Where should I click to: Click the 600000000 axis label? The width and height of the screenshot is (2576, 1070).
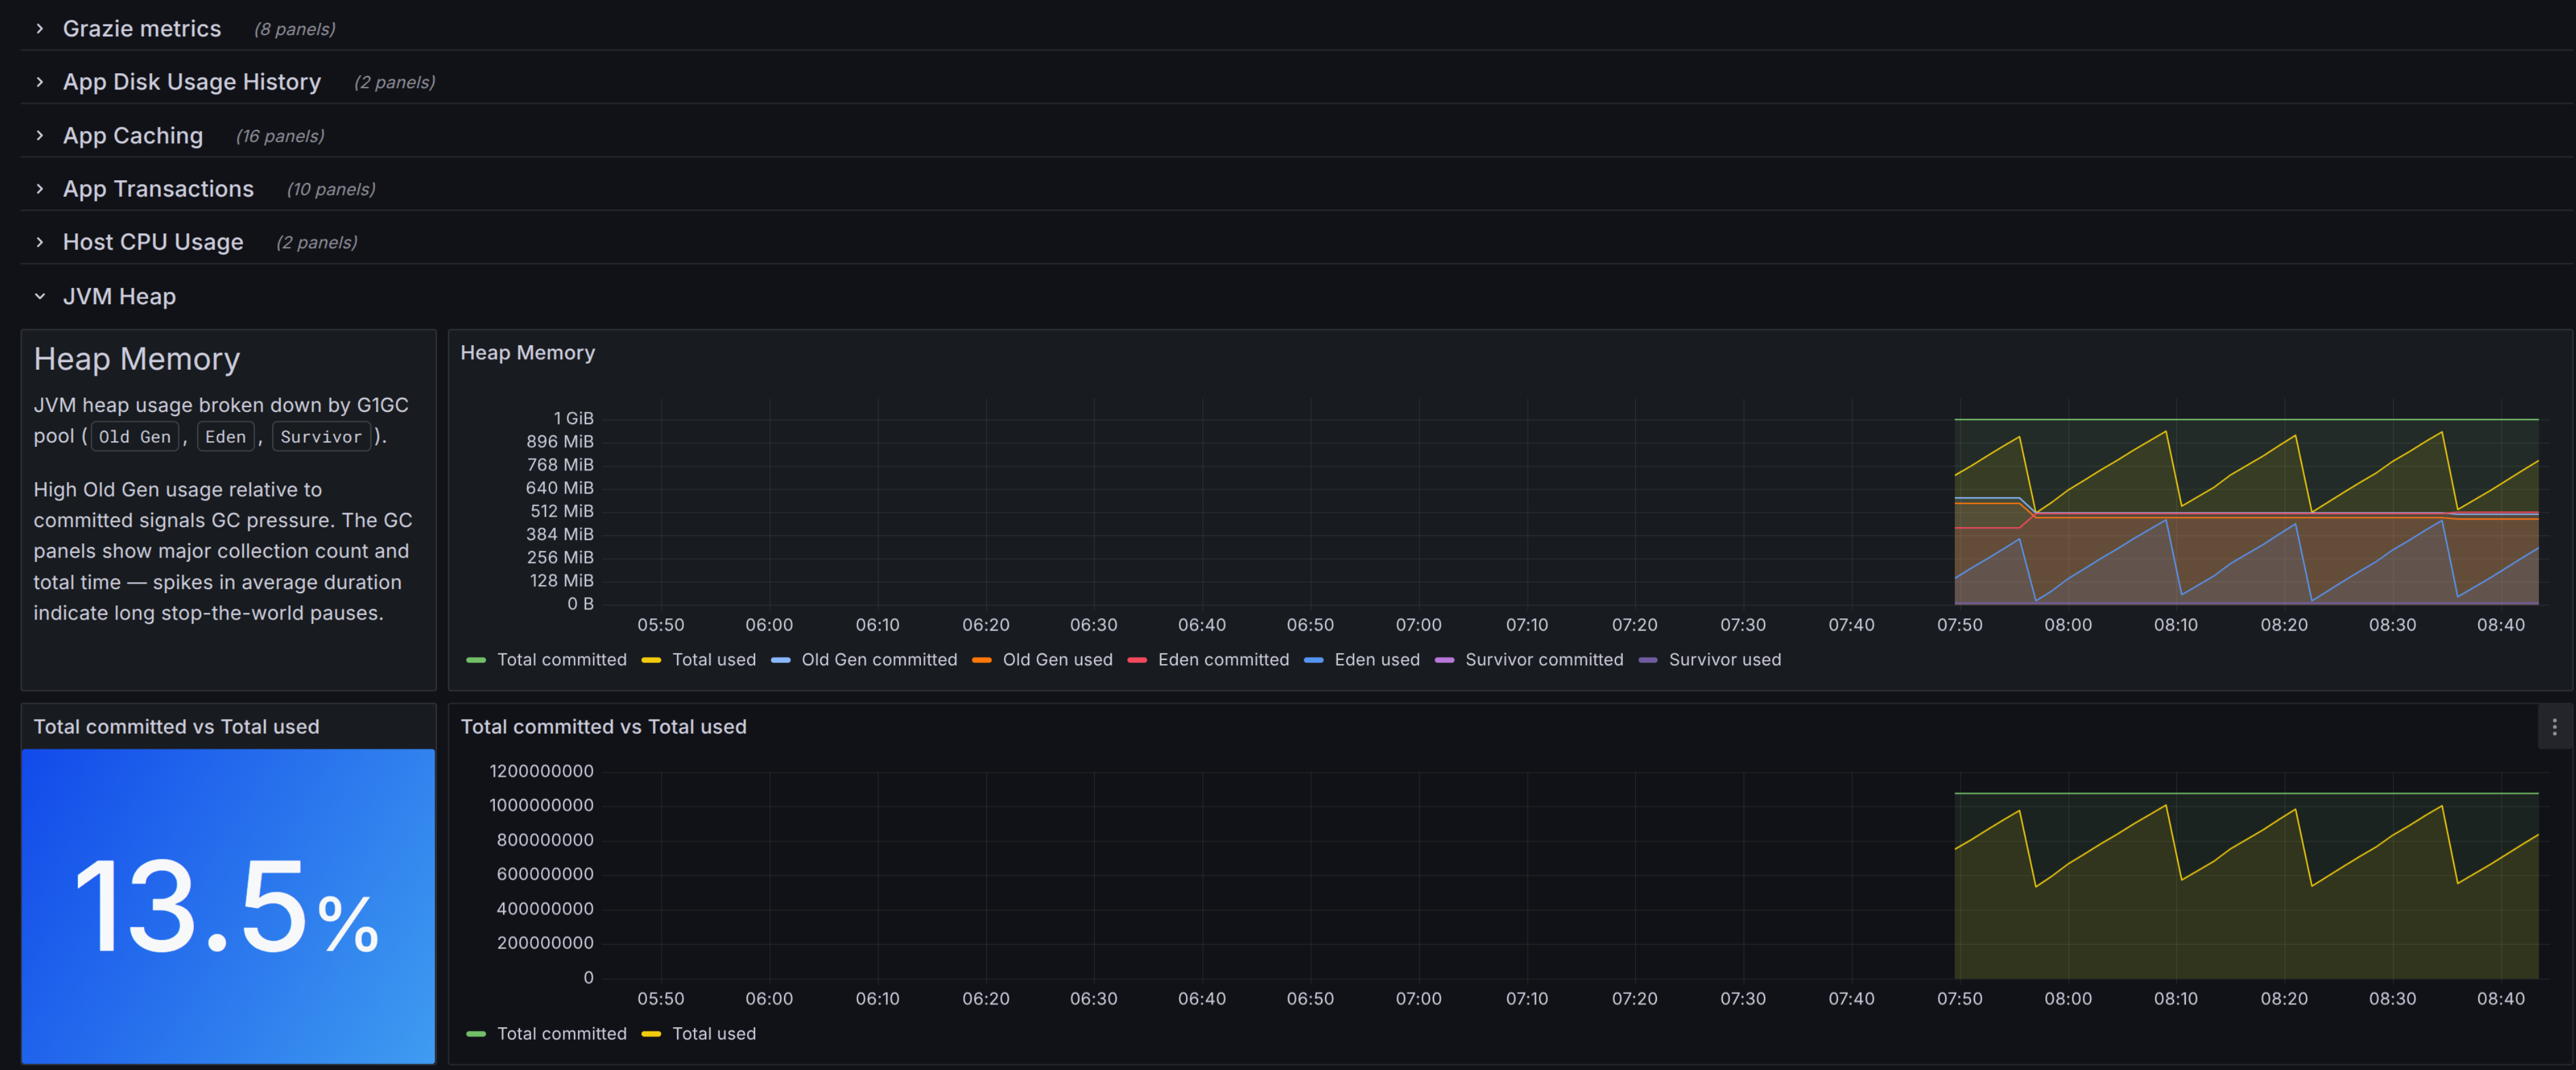click(545, 874)
